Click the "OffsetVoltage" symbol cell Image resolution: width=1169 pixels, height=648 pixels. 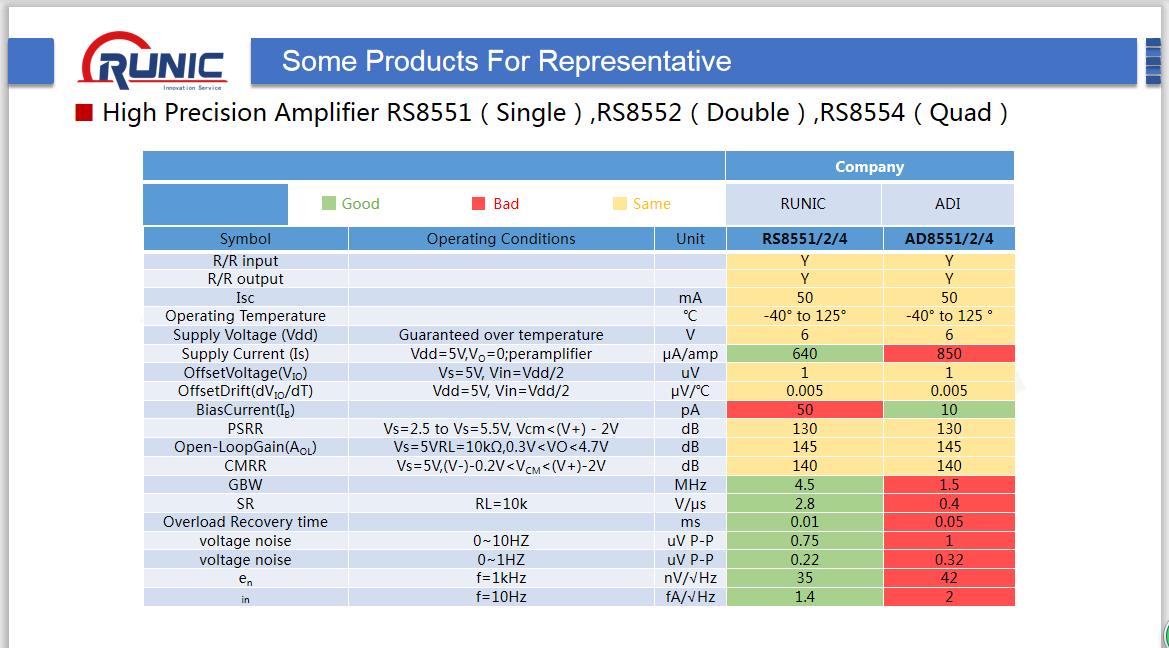[245, 373]
